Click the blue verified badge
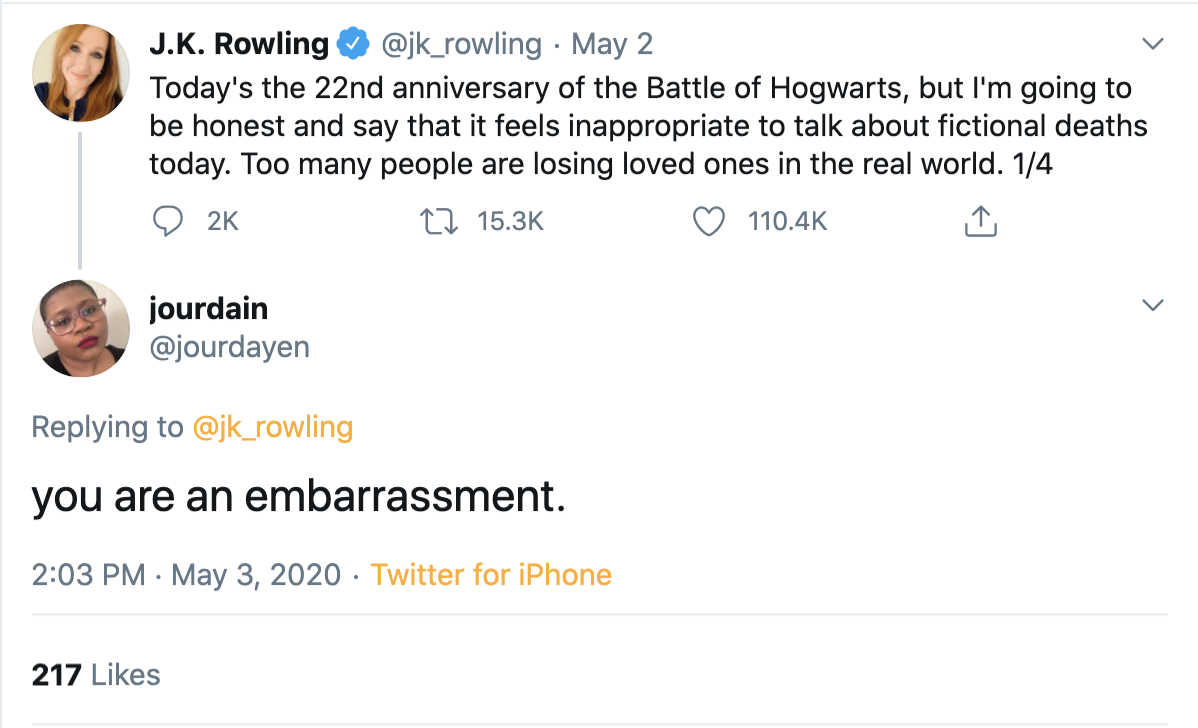This screenshot has height=728, width=1198. pos(350,44)
